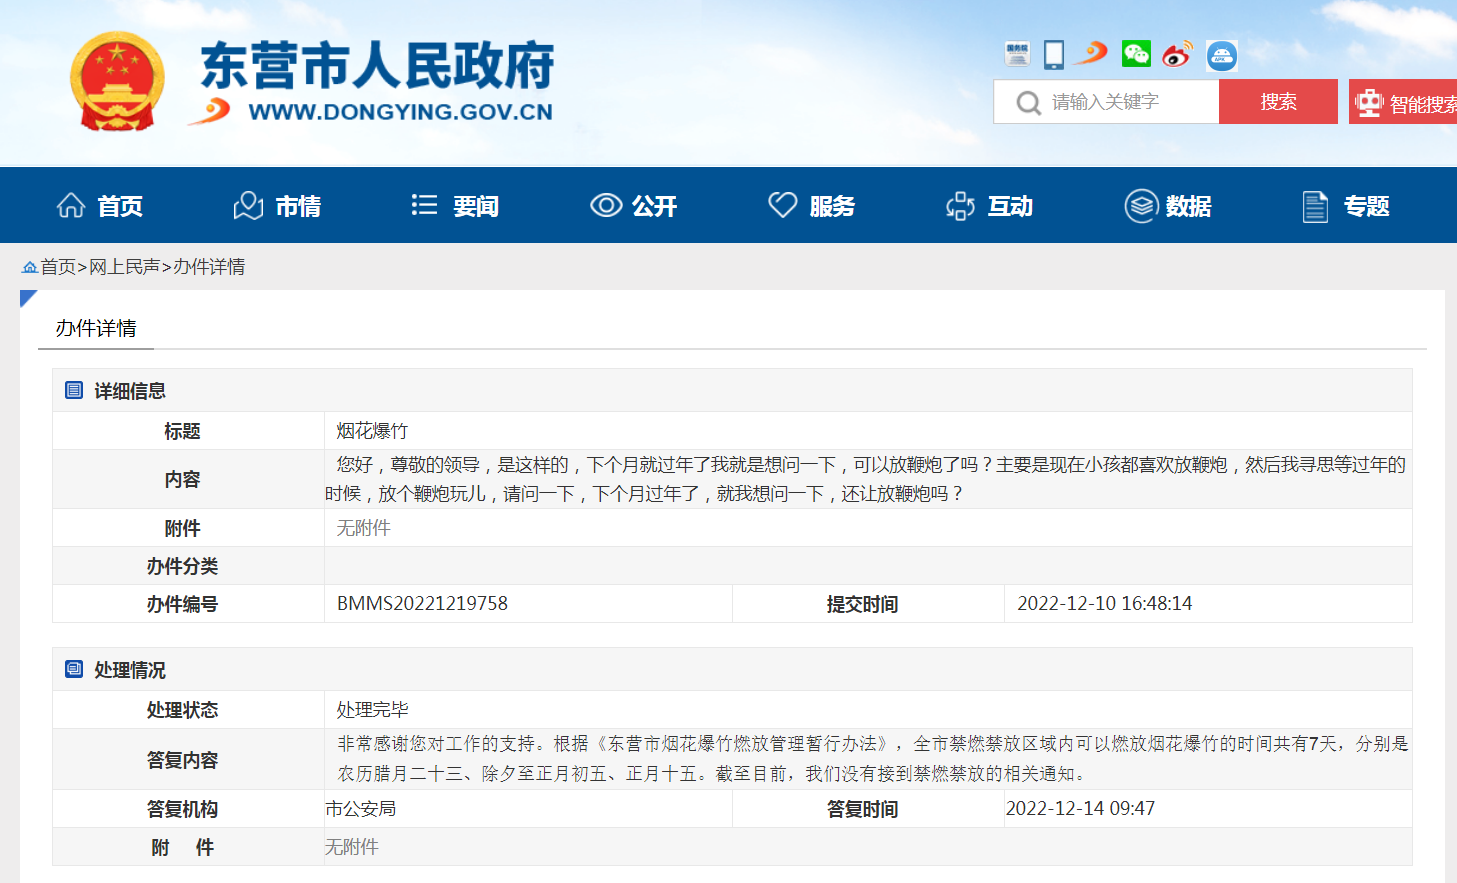
Task: Click the 国务院 State Council app icon
Action: [x=1017, y=54]
